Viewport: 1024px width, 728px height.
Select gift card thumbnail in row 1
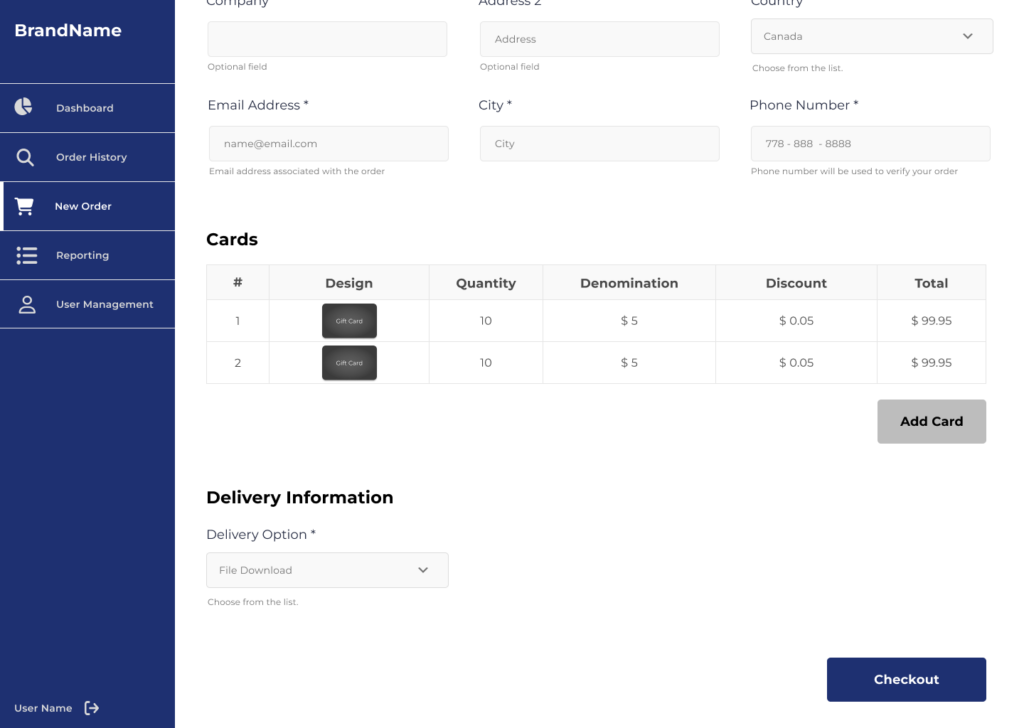(x=349, y=321)
